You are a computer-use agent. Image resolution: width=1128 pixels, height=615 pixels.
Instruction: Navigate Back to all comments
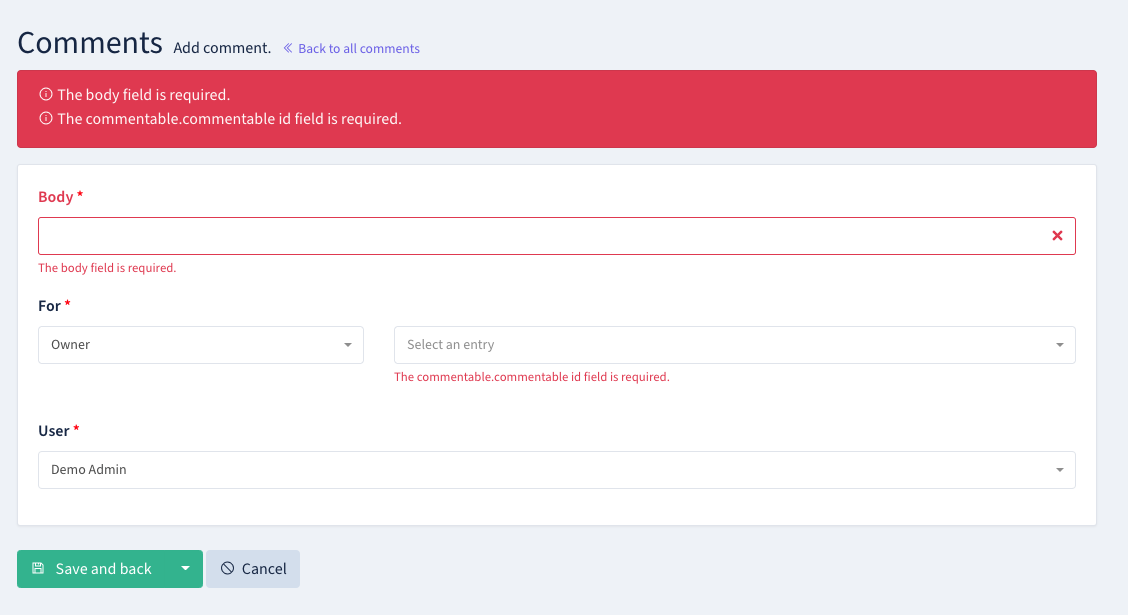click(358, 48)
